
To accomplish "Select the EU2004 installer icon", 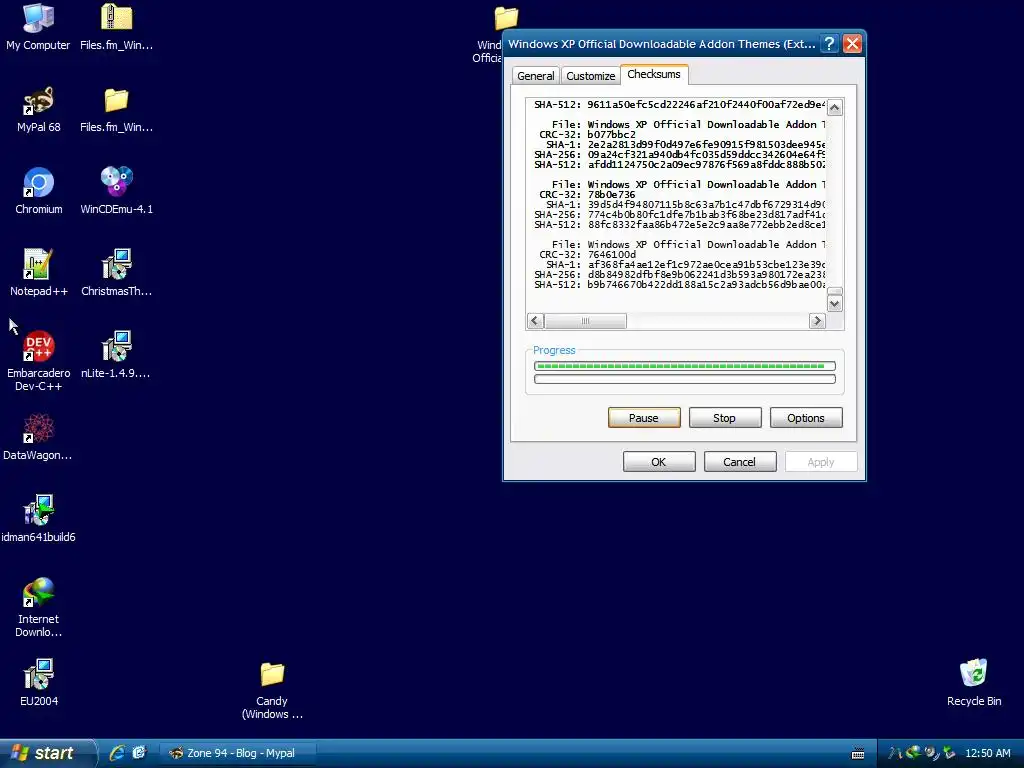I will pyautogui.click(x=39, y=683).
